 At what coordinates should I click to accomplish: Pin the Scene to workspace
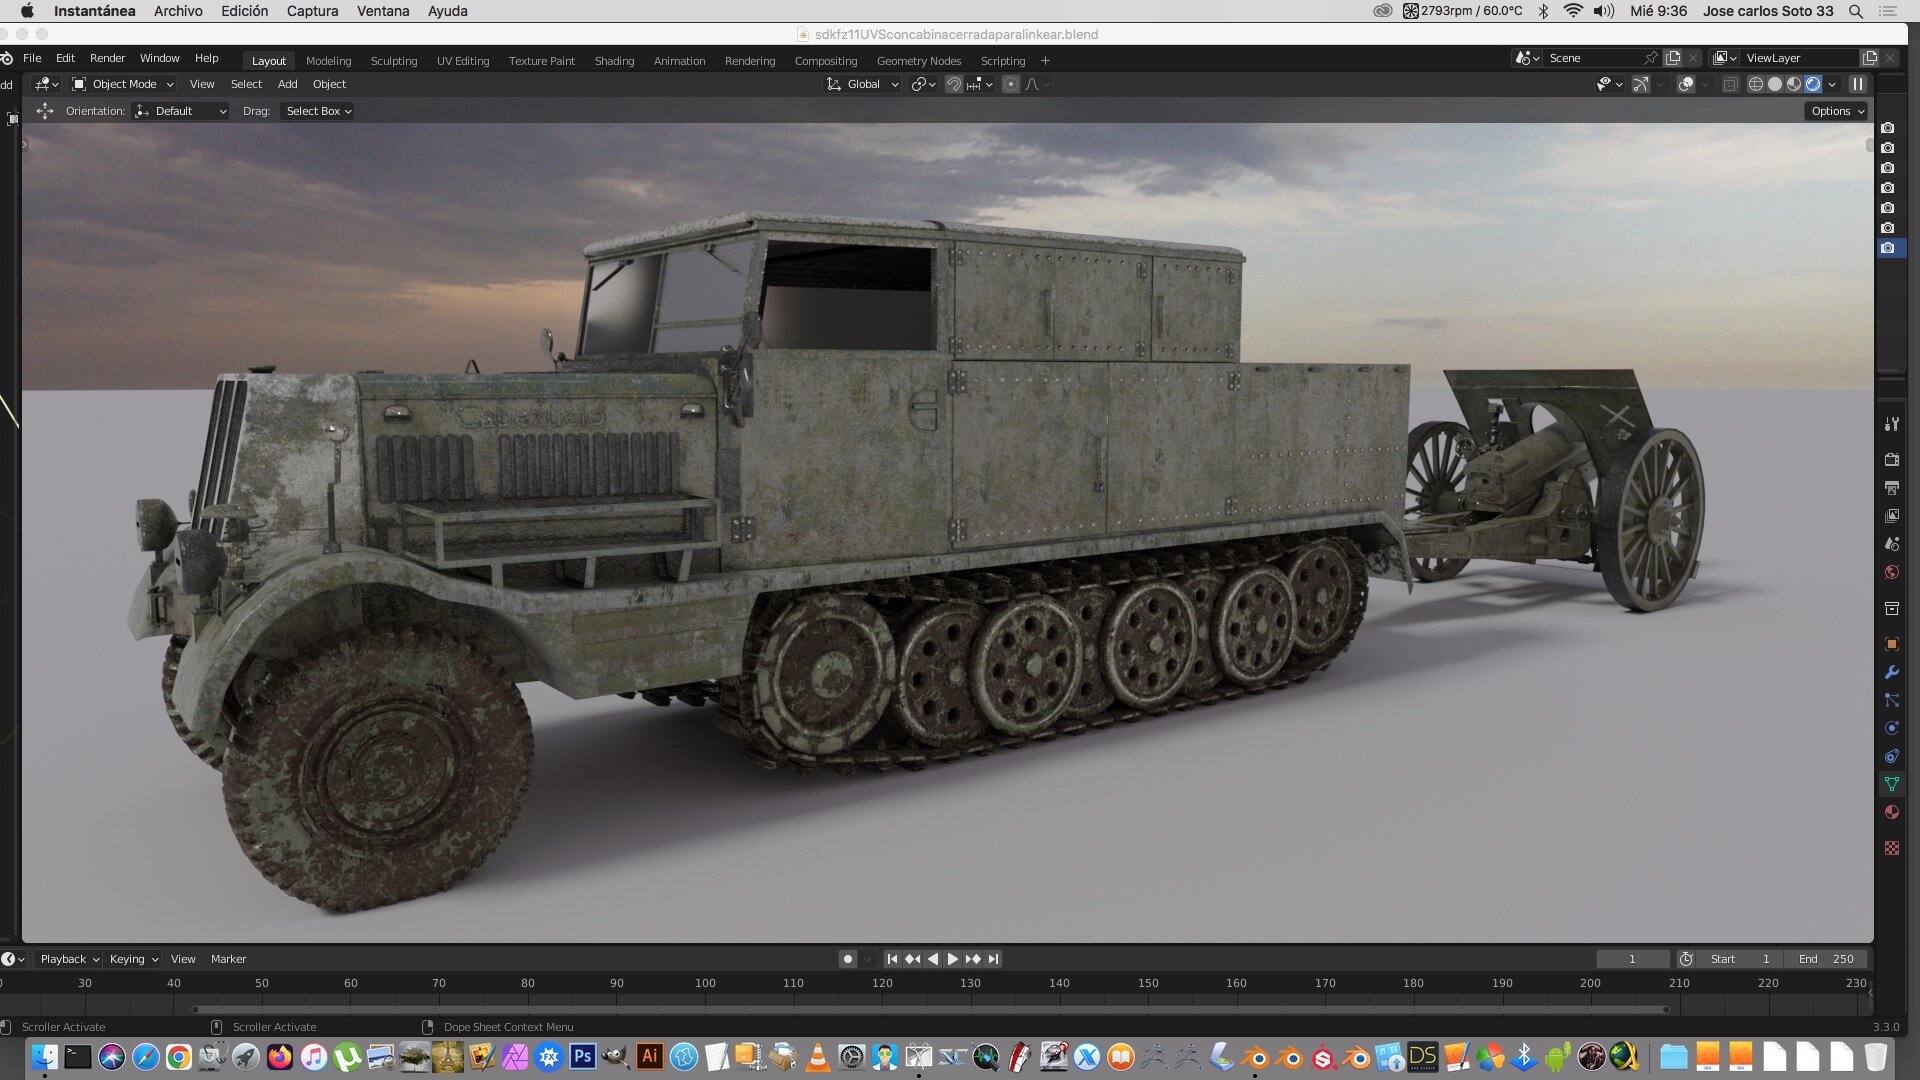click(1651, 58)
